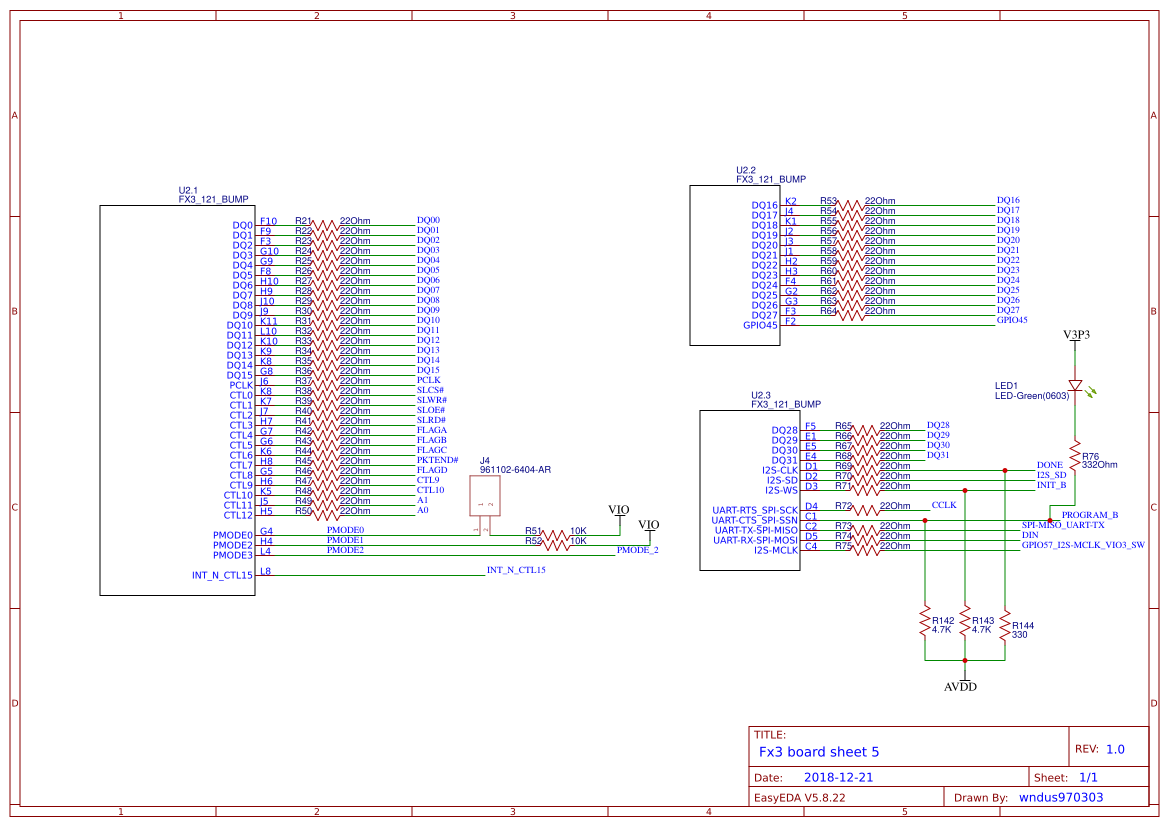
Task: Click the 961102-6404-AR part label
Action: 515,470
